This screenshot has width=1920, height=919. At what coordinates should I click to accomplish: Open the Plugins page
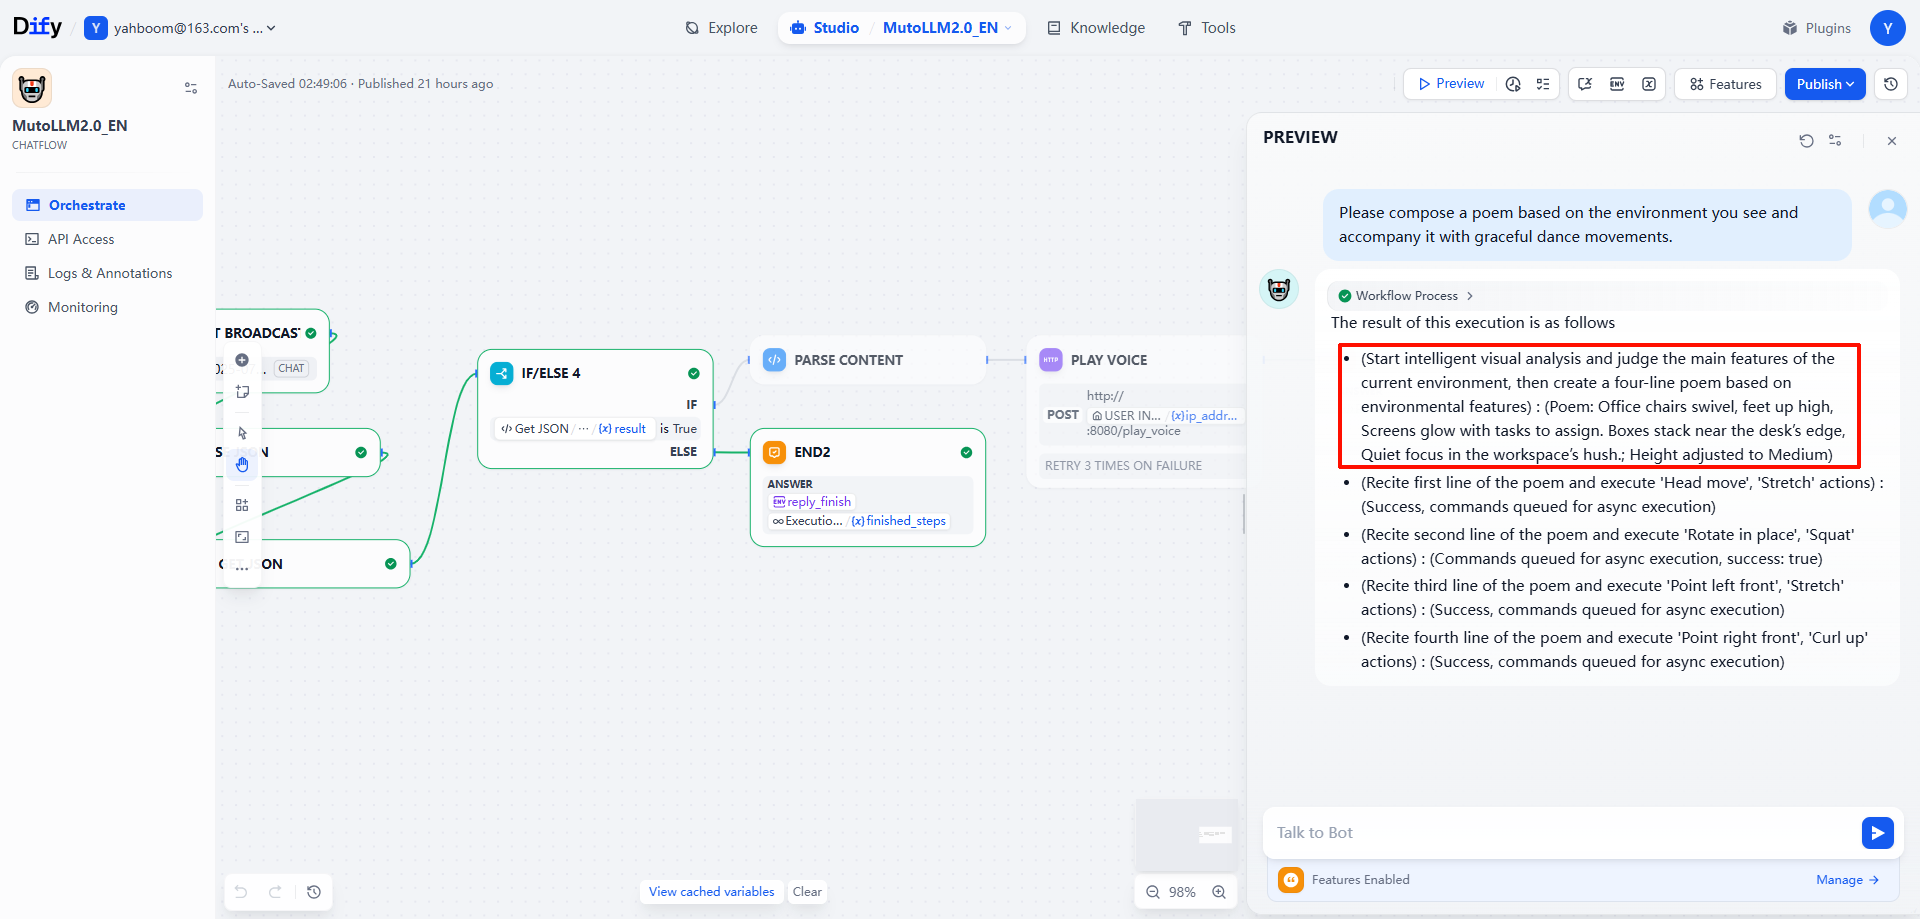pos(1816,28)
